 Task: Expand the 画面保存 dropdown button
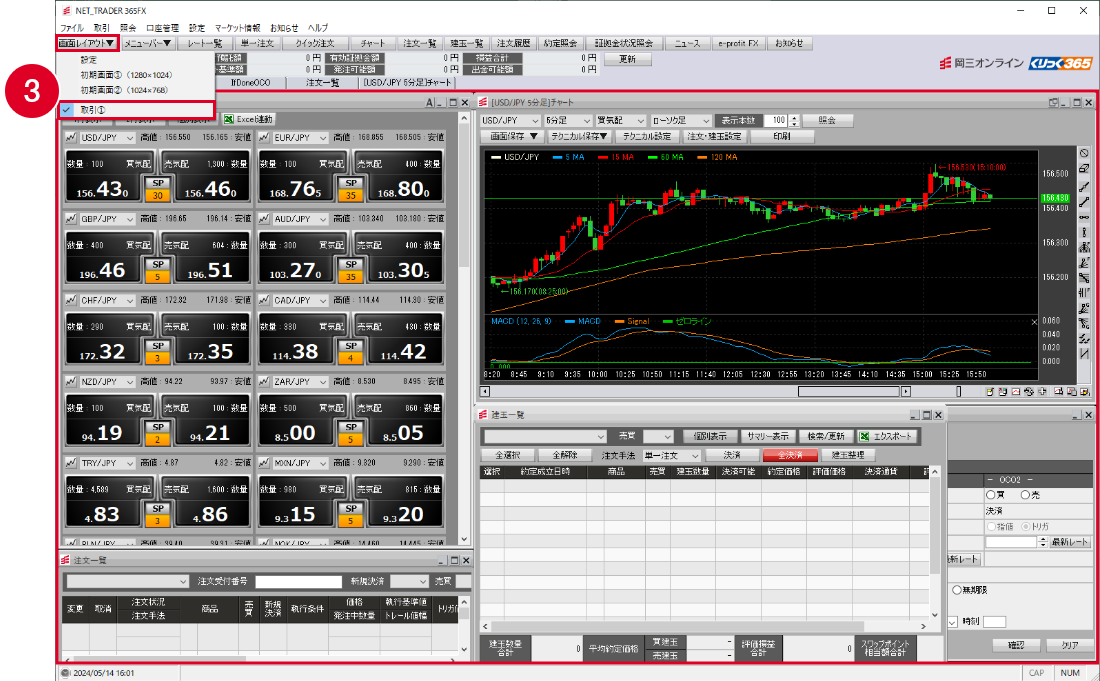[513, 137]
